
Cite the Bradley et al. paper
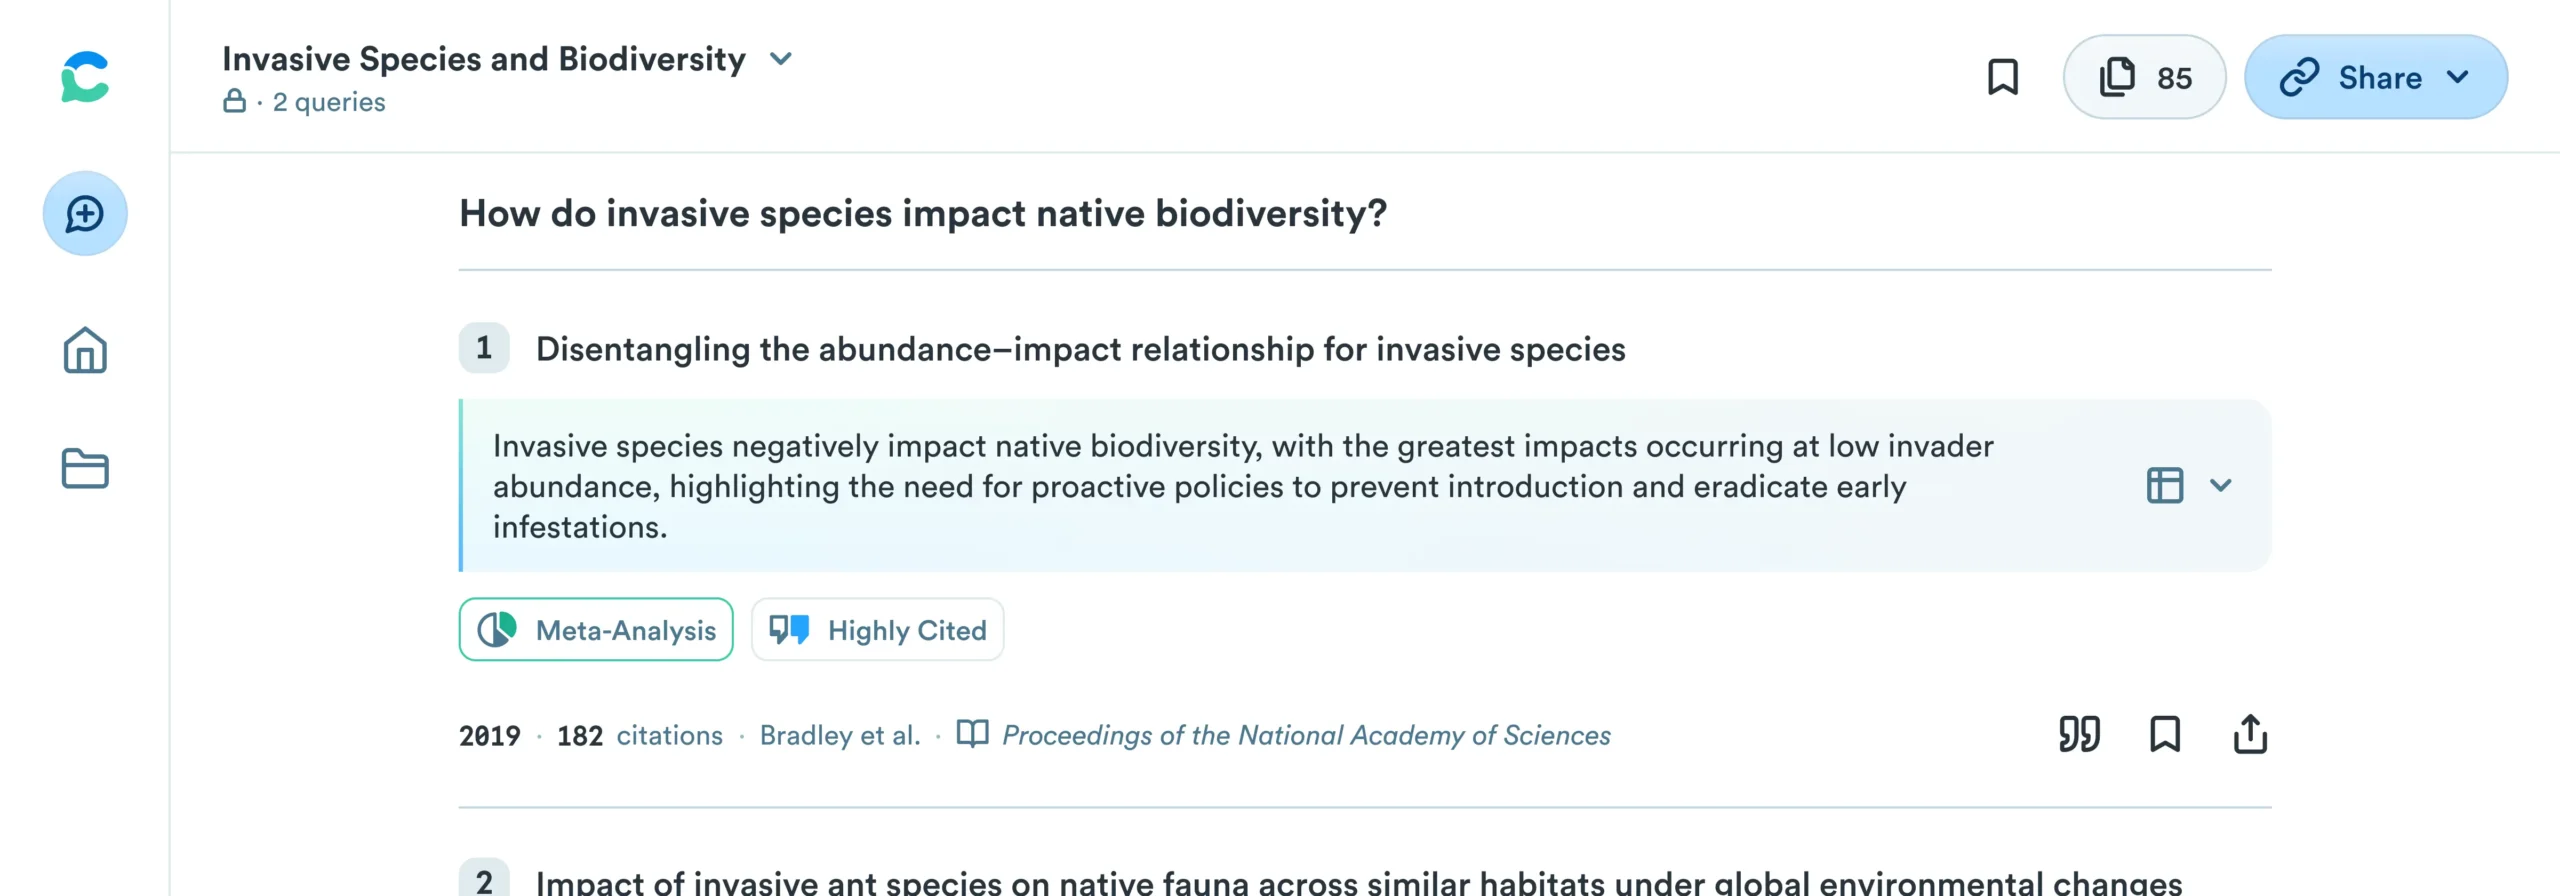click(2079, 735)
